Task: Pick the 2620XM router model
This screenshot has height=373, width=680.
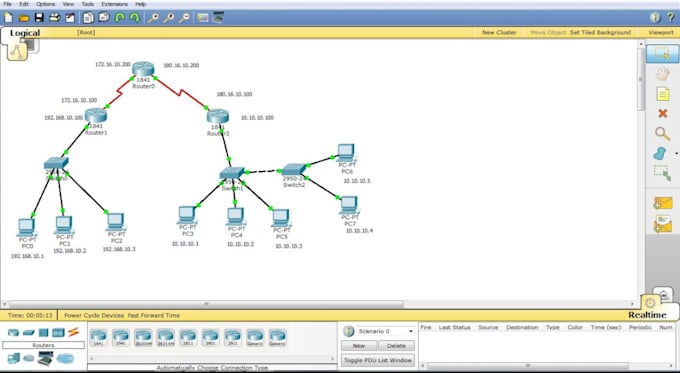Action: (143, 337)
